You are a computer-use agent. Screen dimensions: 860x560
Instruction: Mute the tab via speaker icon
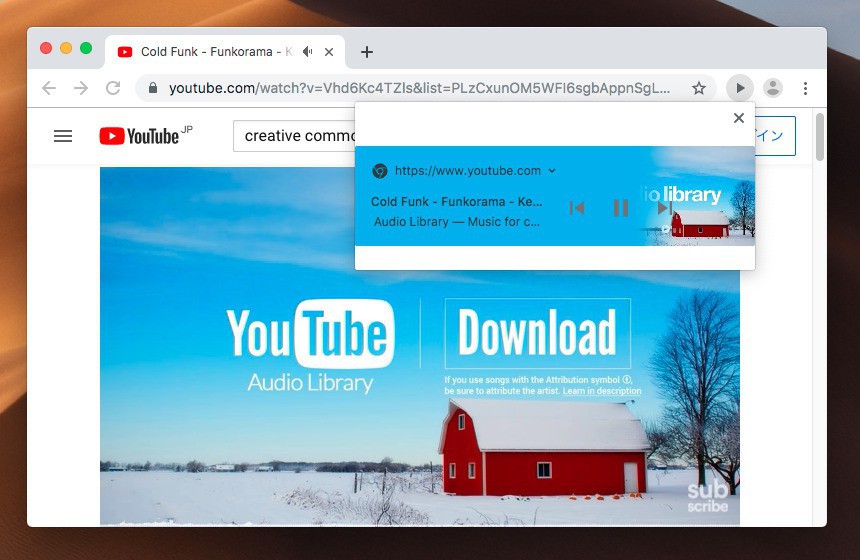click(308, 52)
